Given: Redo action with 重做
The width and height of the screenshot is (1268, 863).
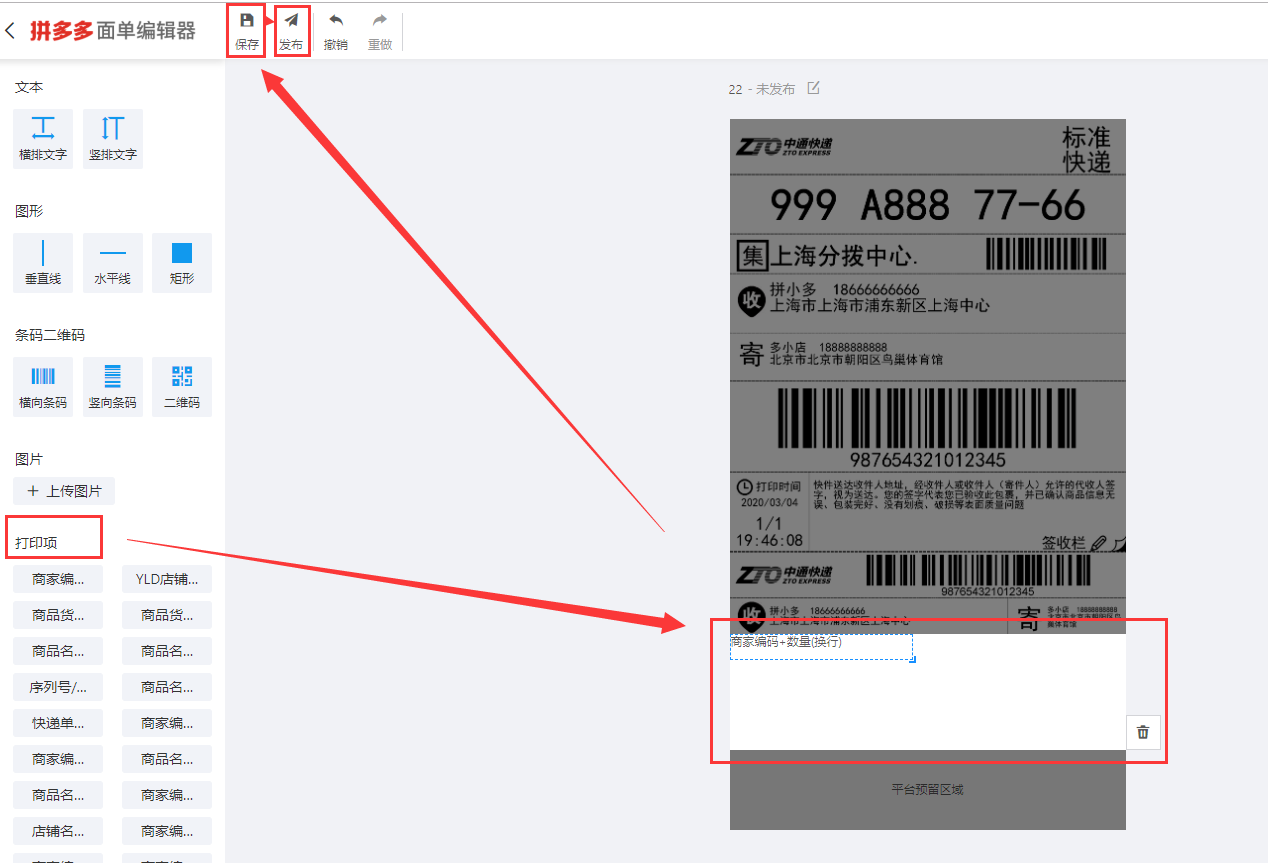Looking at the screenshot, I should tap(380, 32).
